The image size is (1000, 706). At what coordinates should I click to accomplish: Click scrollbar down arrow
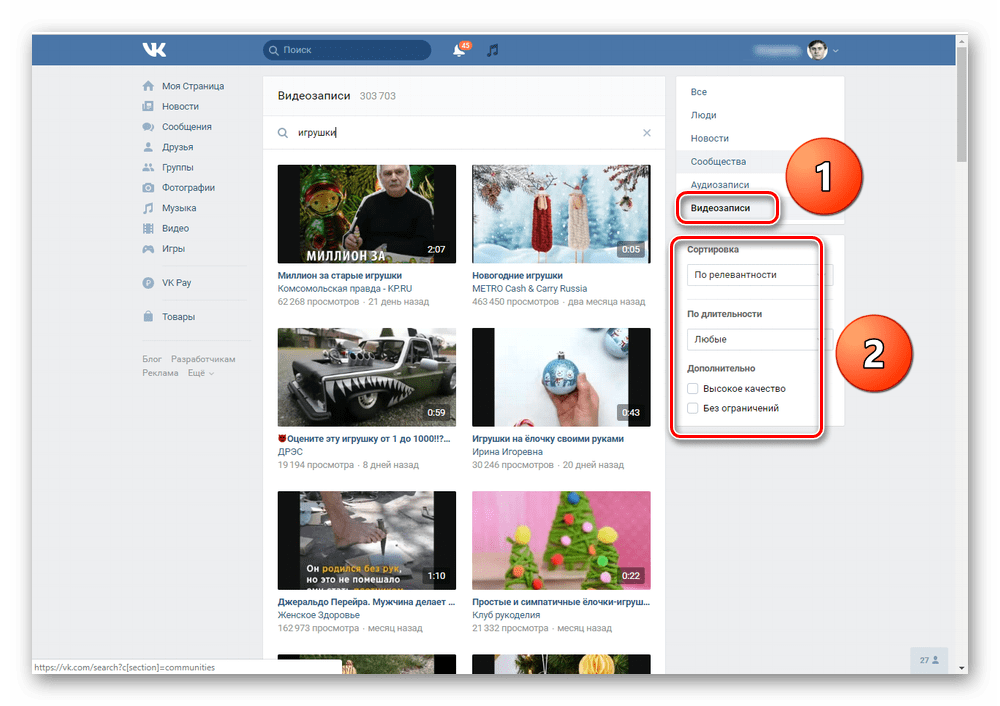tap(962, 668)
